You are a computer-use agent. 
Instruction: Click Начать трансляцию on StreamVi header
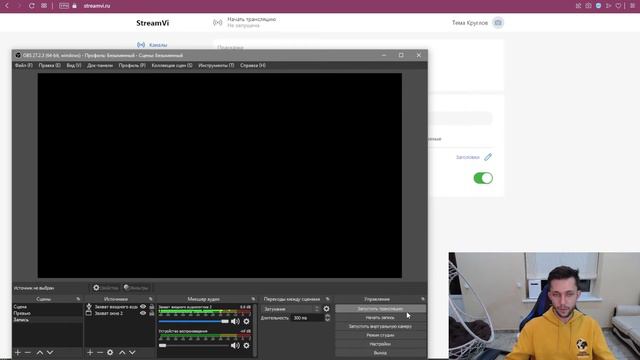pos(251,19)
